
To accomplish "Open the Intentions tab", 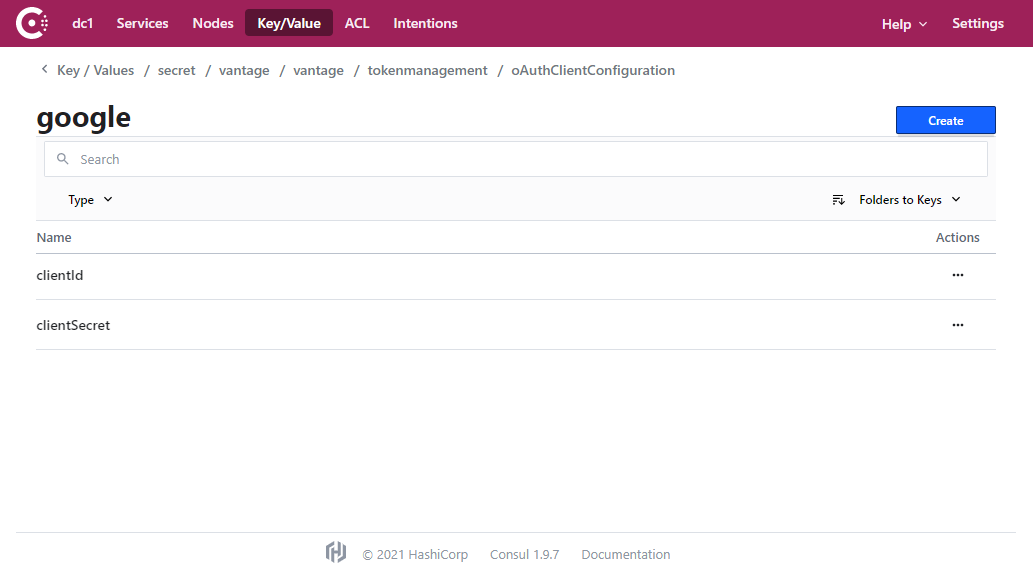I will 425,23.
